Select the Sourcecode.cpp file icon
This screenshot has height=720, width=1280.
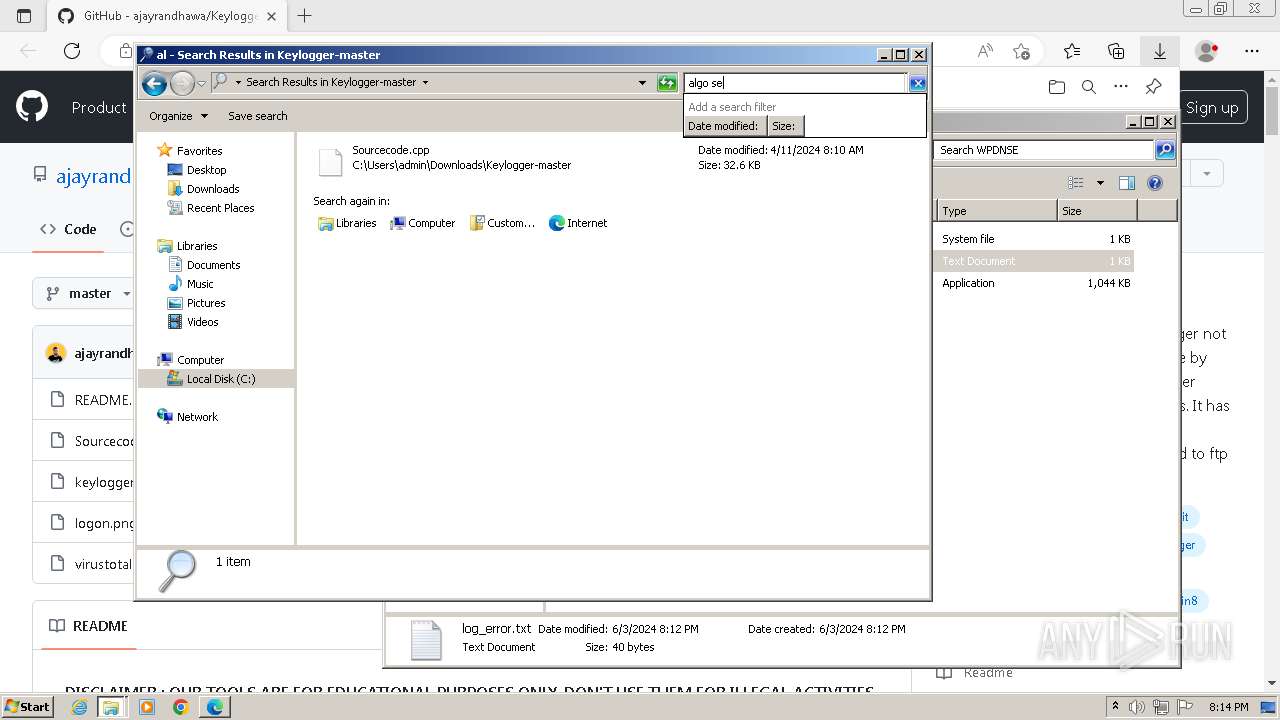click(330, 162)
